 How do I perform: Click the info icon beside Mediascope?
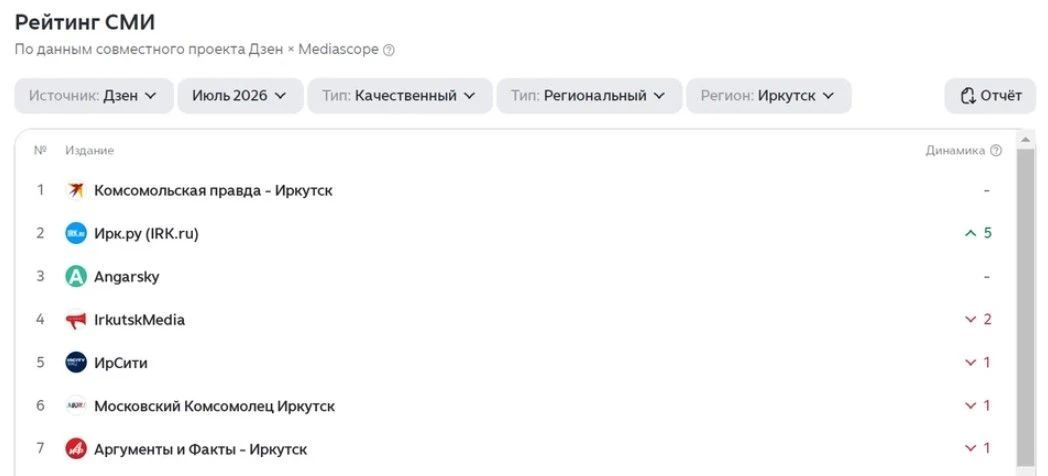point(388,50)
